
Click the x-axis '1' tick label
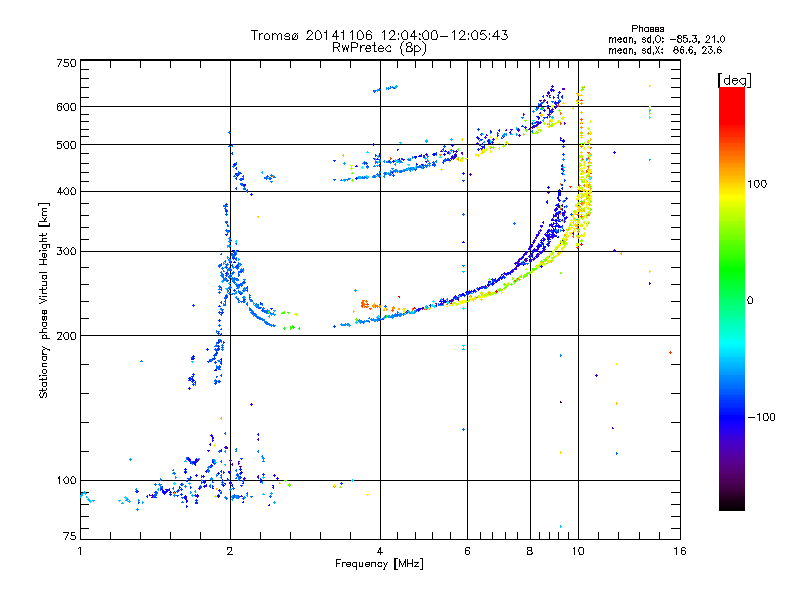[x=80, y=551]
